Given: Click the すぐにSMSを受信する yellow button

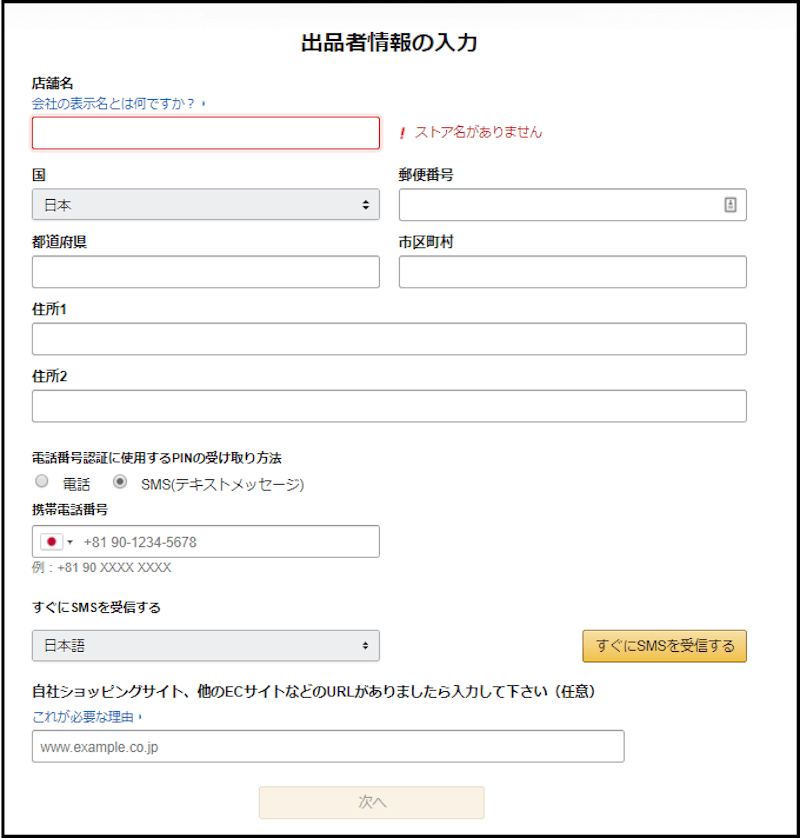Looking at the screenshot, I should coord(664,646).
